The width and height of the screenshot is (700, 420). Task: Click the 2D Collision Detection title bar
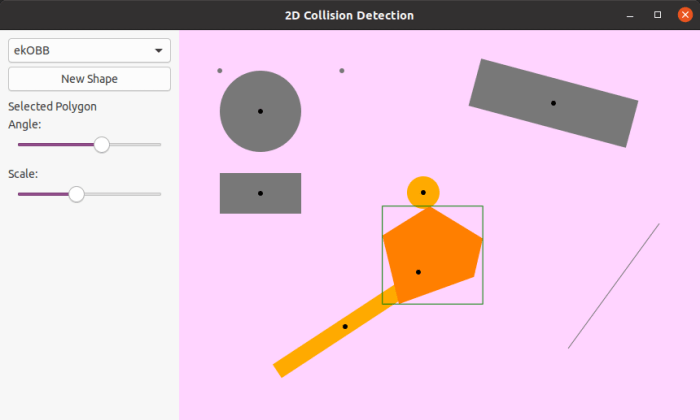pos(350,15)
